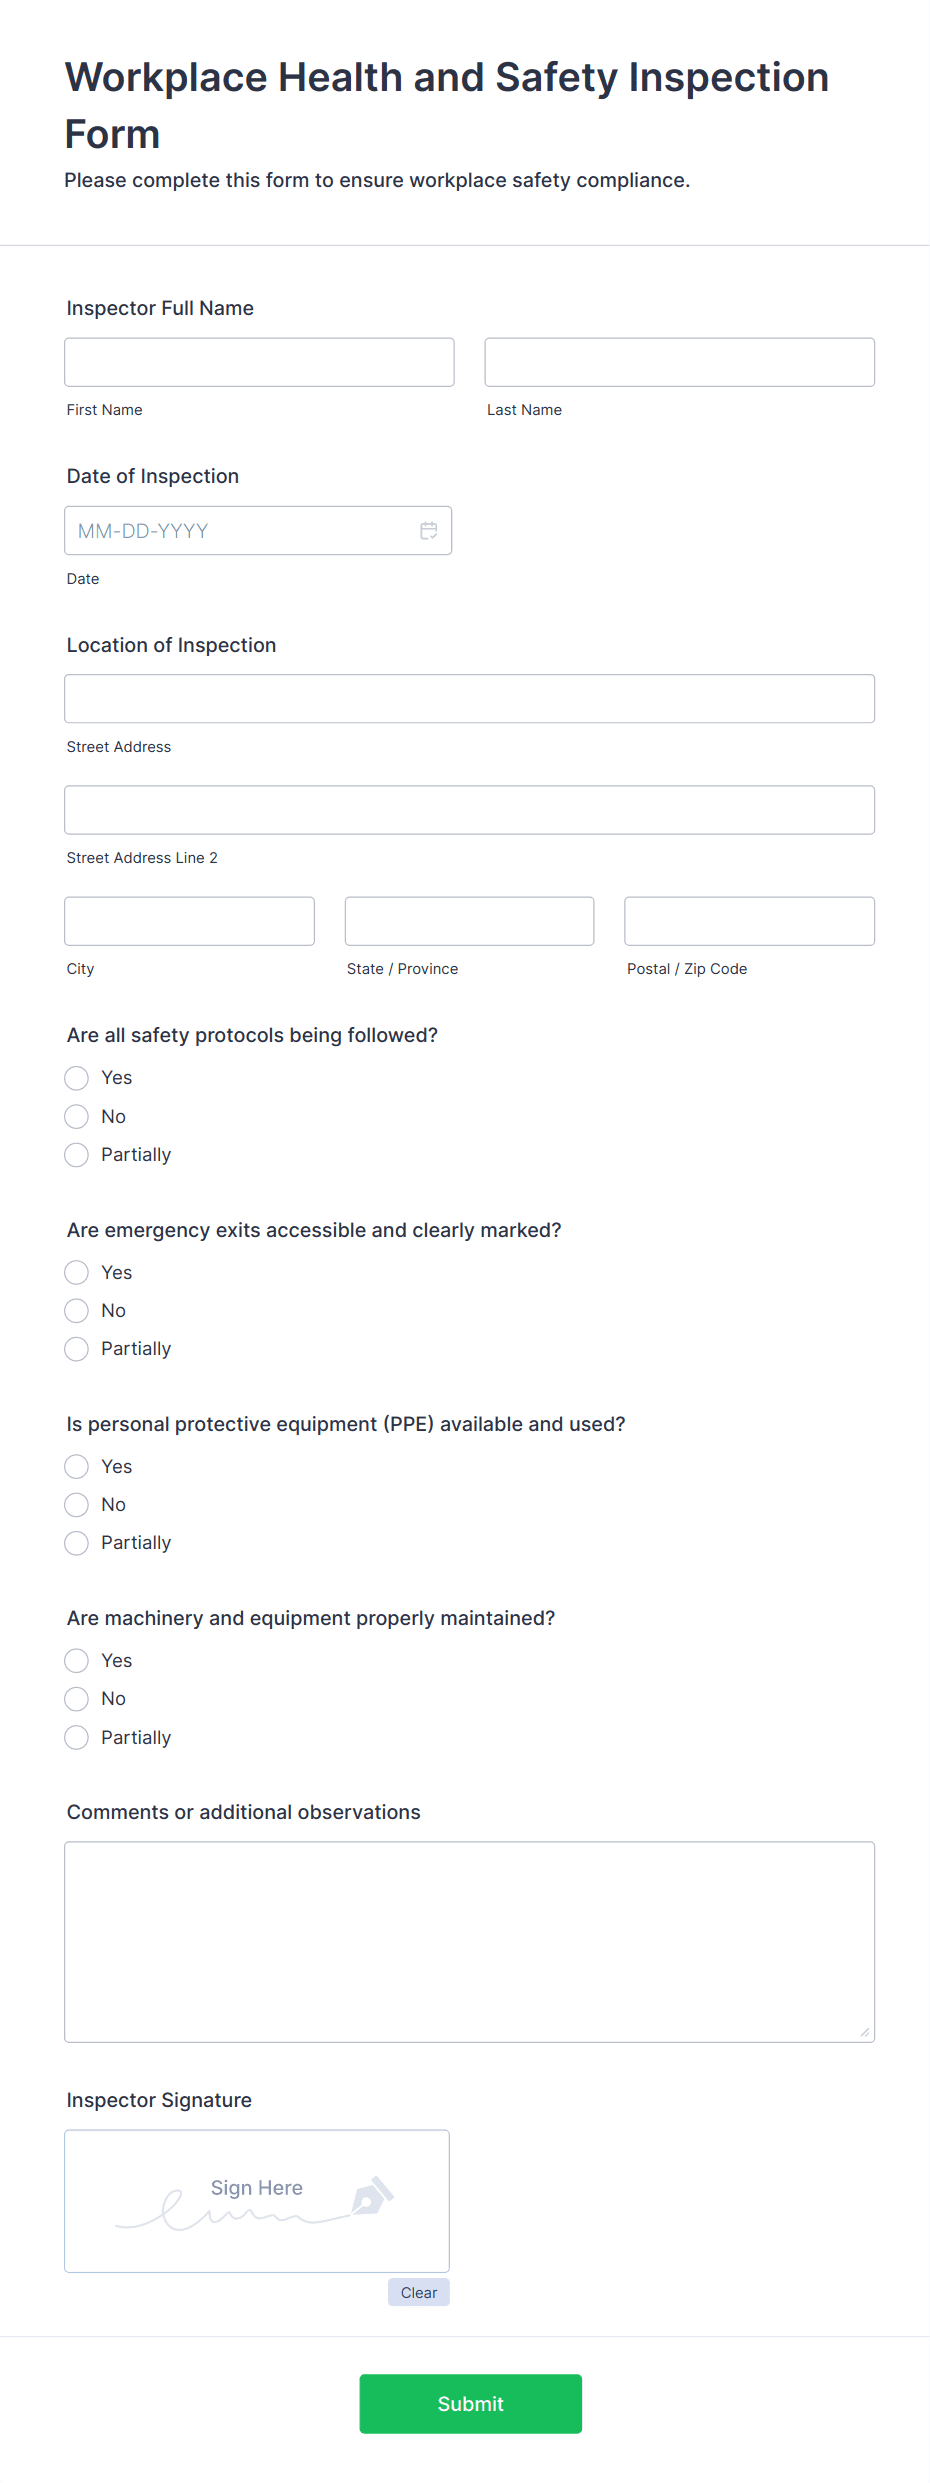Screen dimensions: 930x2483
Task: Clear the inspector signature
Action: [418, 2292]
